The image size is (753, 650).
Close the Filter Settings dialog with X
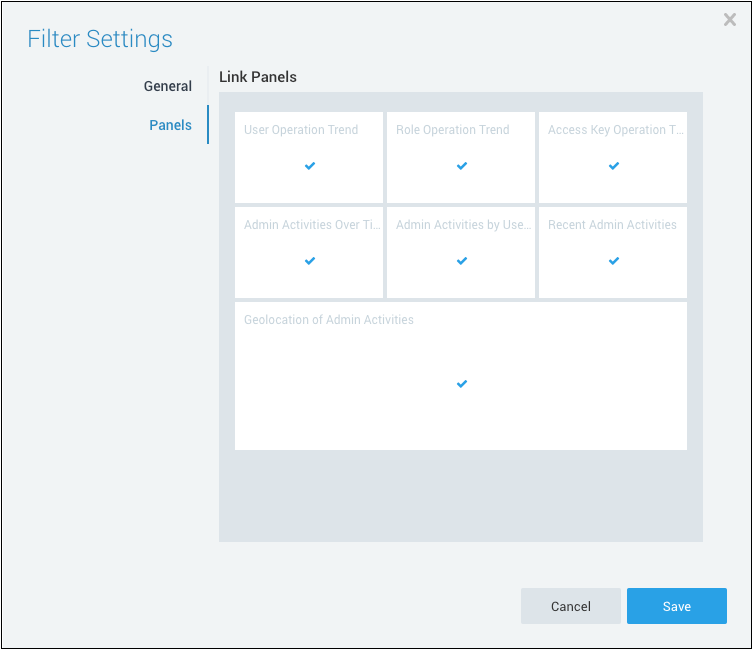pos(730,20)
